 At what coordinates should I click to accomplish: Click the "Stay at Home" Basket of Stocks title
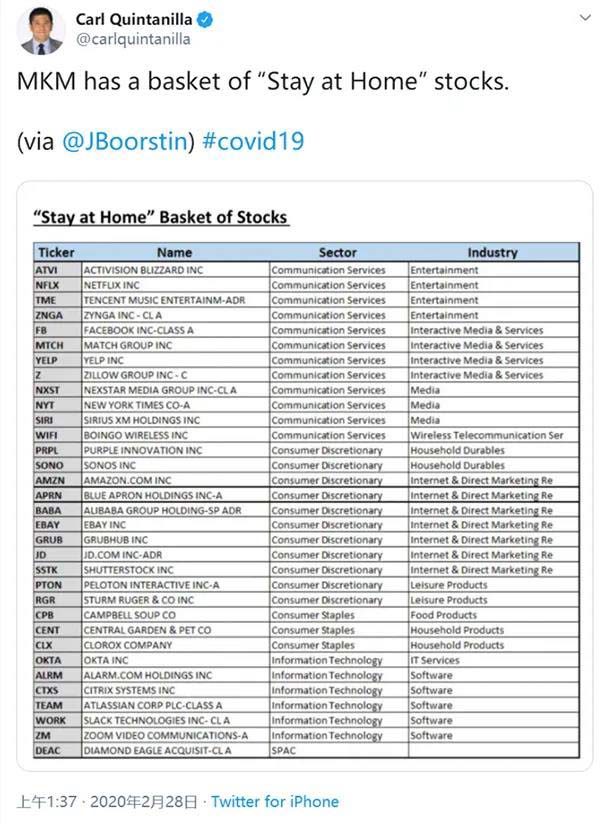tap(160, 217)
